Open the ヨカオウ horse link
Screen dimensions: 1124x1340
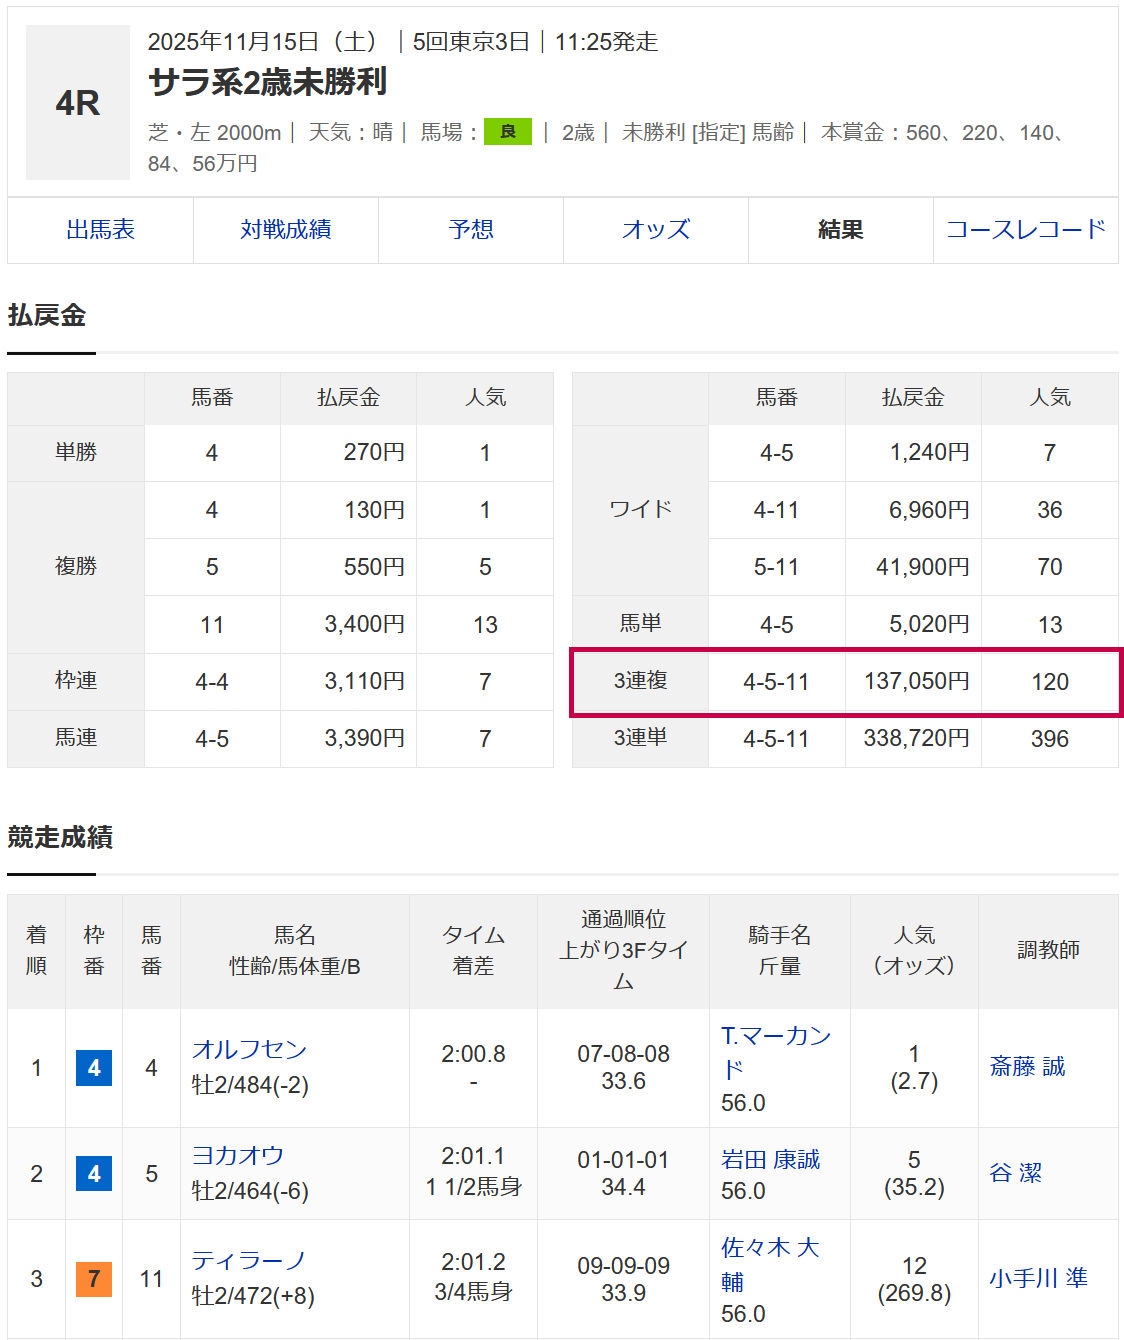pyautogui.click(x=238, y=1155)
